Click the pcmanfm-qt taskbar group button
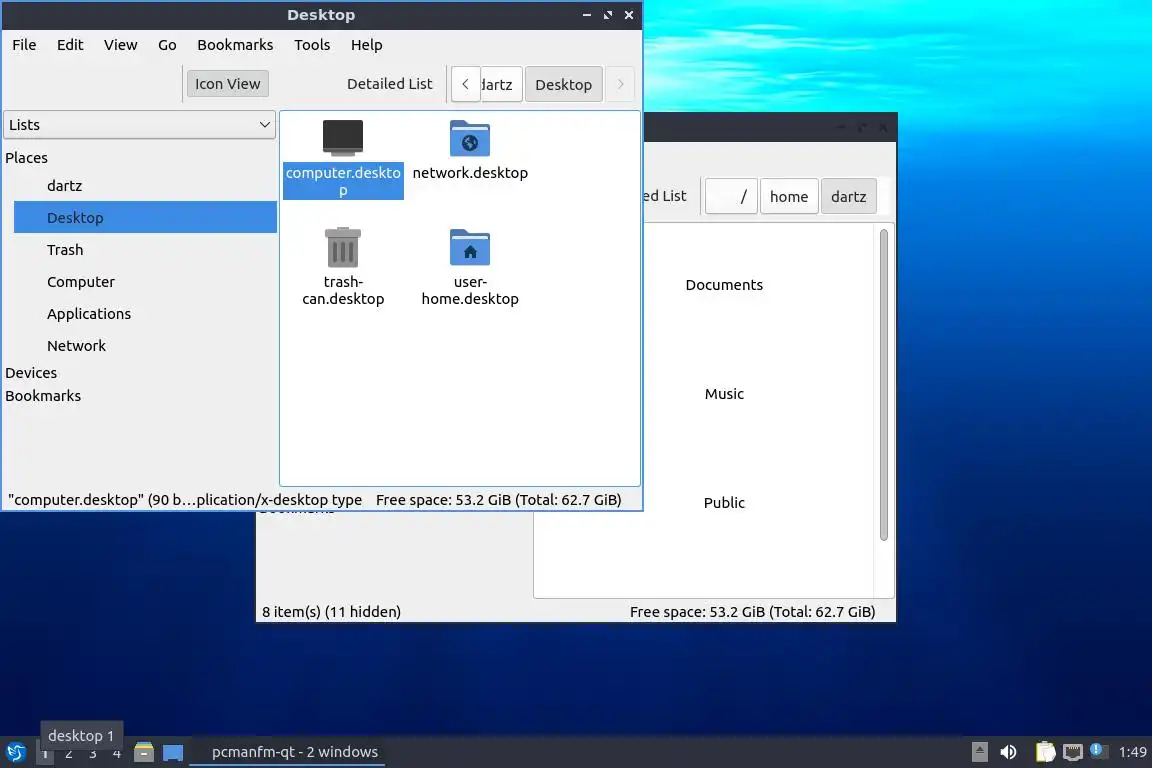 [287, 752]
